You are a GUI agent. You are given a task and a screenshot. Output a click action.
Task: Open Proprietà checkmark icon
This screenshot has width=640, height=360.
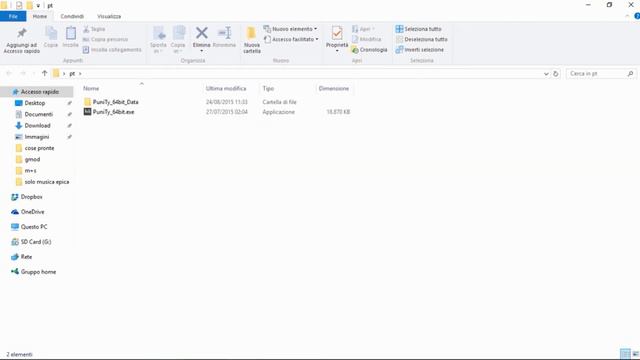(337, 33)
